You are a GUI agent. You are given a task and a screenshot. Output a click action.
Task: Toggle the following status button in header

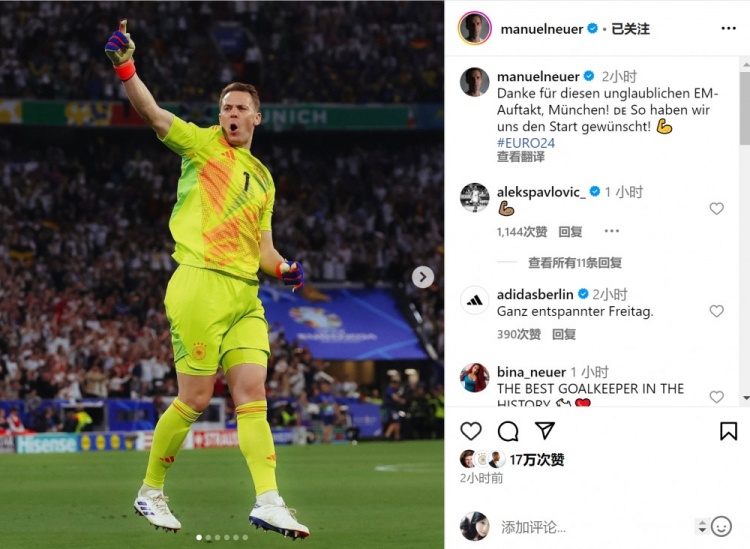point(630,29)
